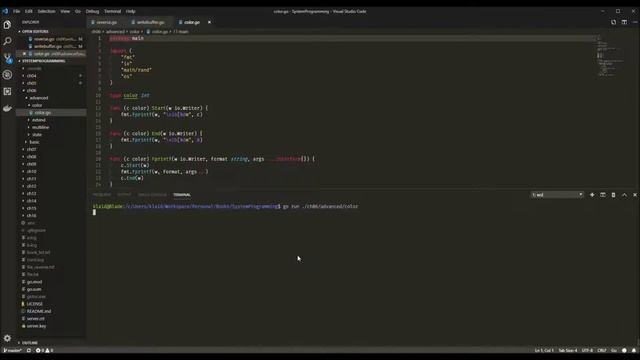Viewport: 640px width, 360px height.
Task: Click CRLF line ending in status bar
Action: pyautogui.click(x=602, y=350)
